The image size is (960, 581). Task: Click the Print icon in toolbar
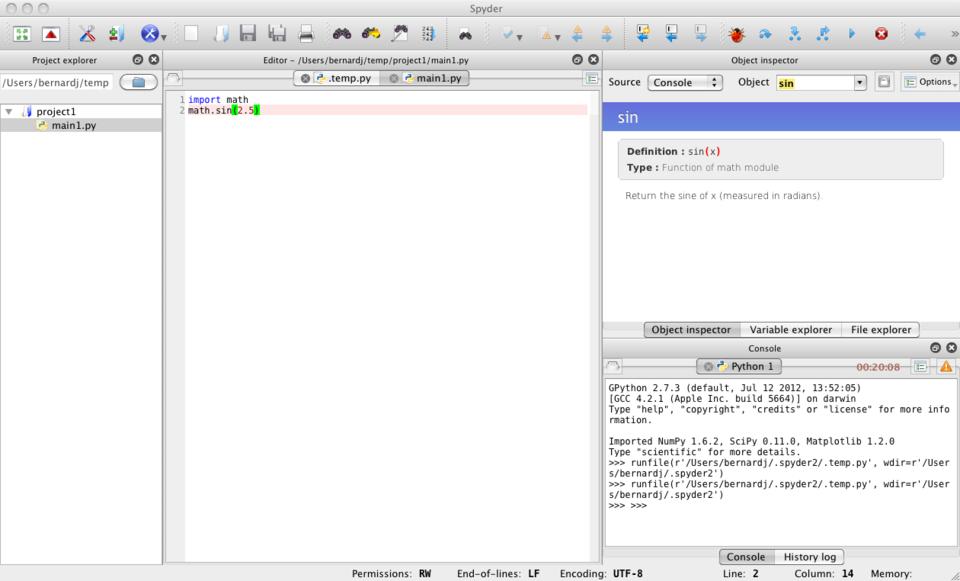(x=306, y=33)
